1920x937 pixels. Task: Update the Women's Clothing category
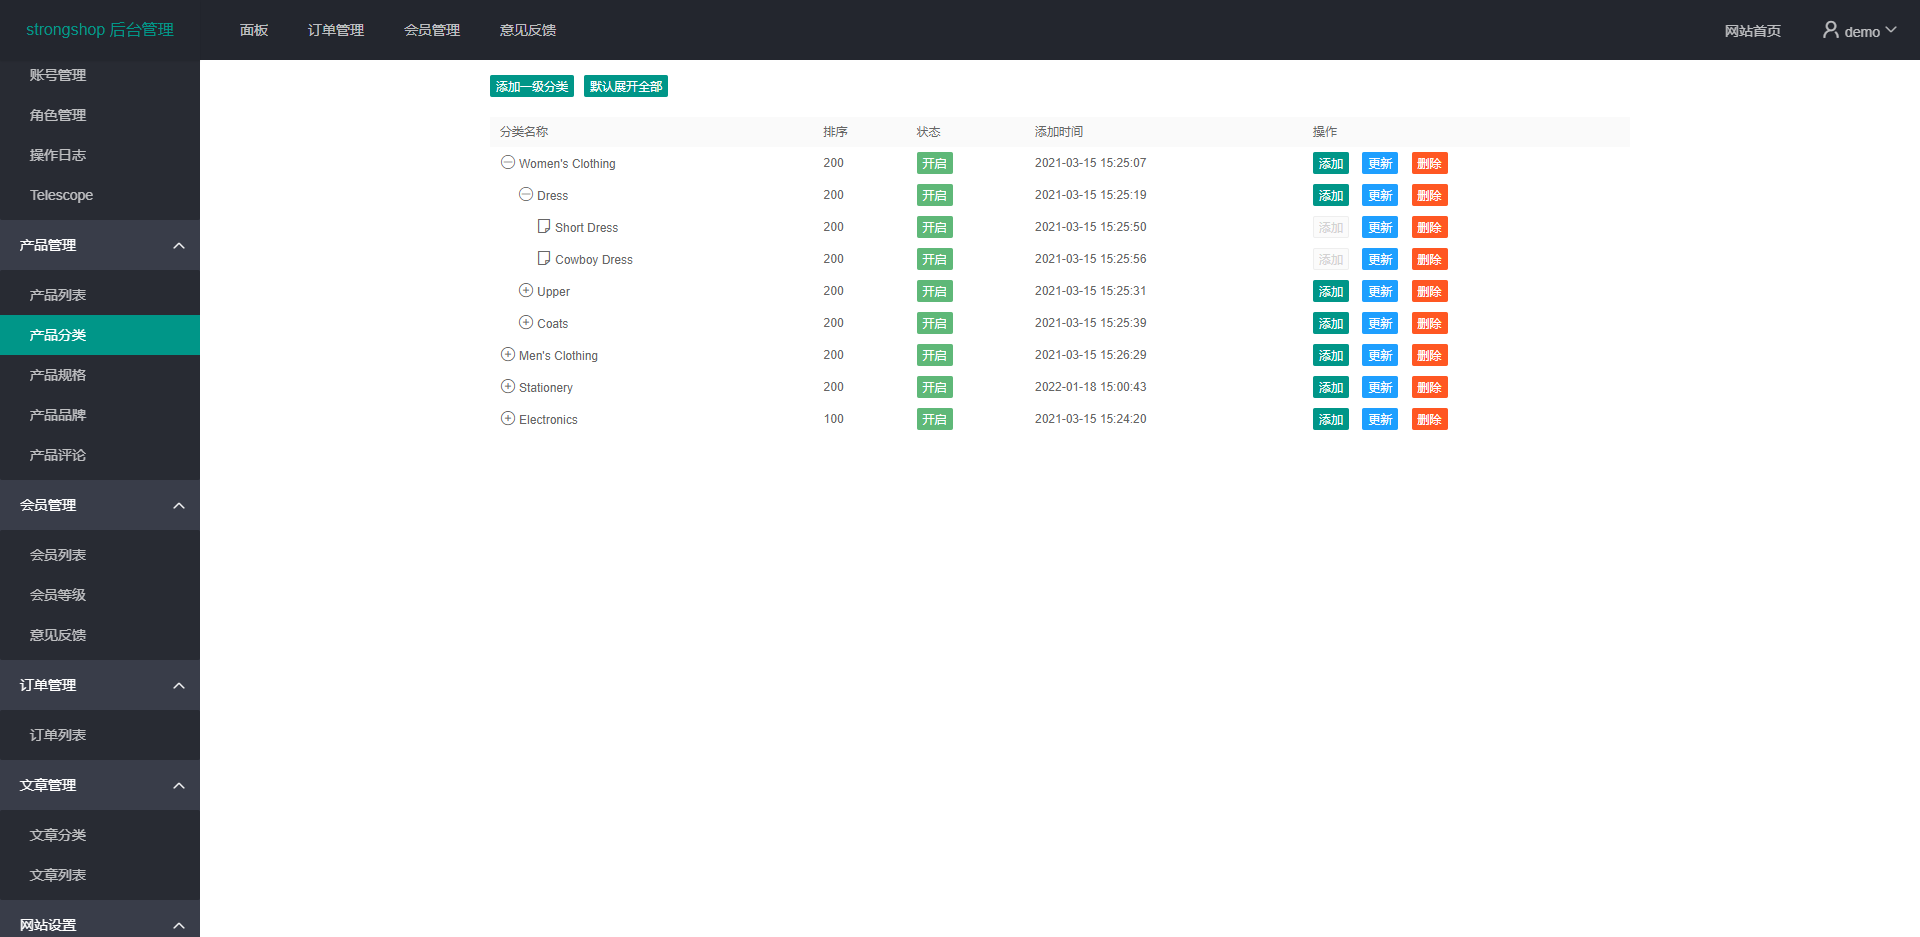click(x=1380, y=163)
